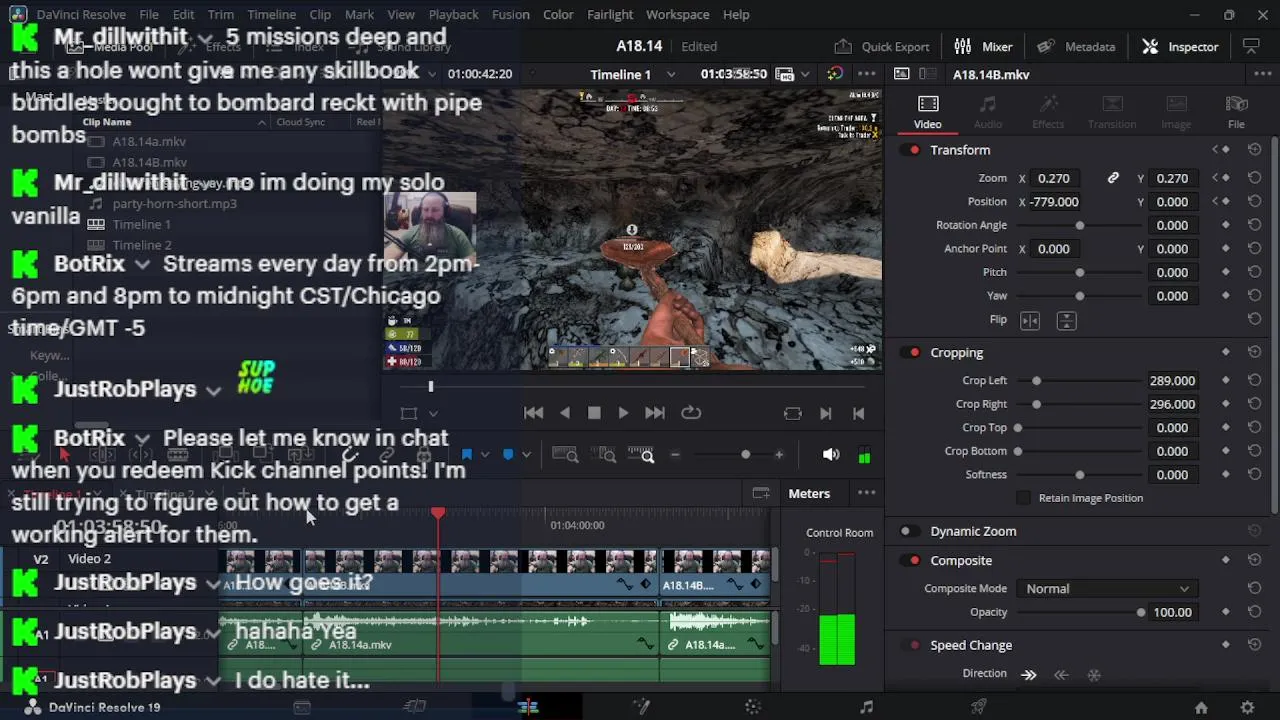Open the Deliver page from bottom bar
This screenshot has height=720, width=1280.
point(979,707)
